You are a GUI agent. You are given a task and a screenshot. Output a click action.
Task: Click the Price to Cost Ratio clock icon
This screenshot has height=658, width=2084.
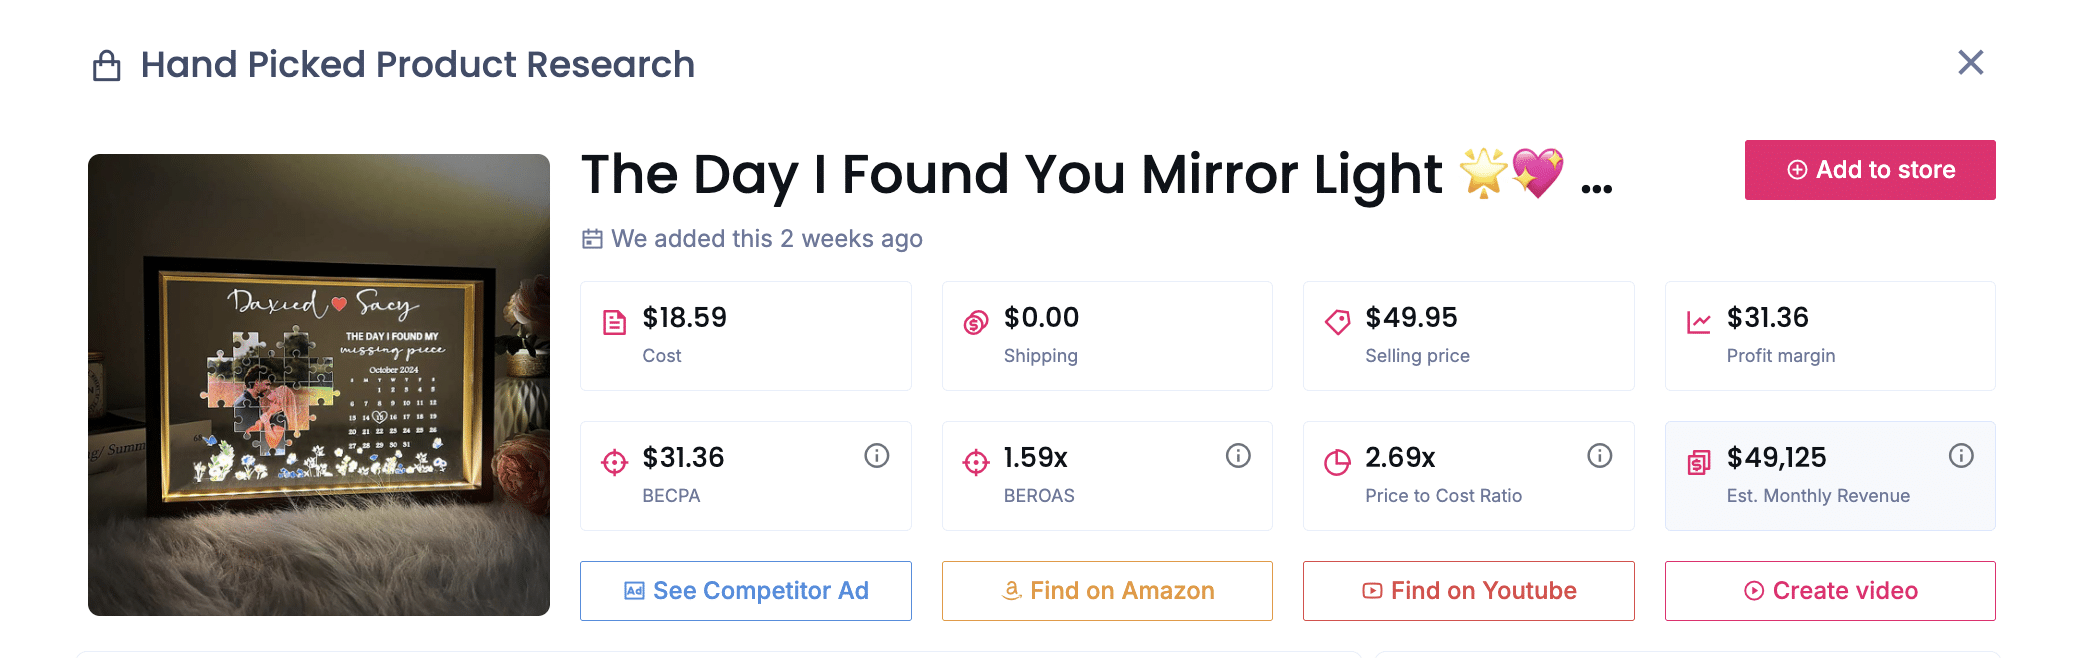coord(1337,462)
